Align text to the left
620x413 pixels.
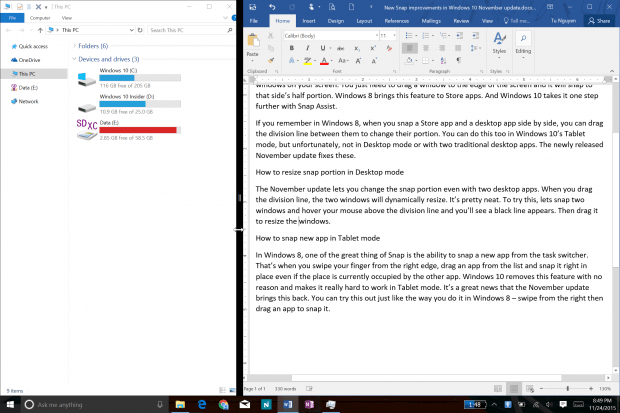tap(410, 48)
